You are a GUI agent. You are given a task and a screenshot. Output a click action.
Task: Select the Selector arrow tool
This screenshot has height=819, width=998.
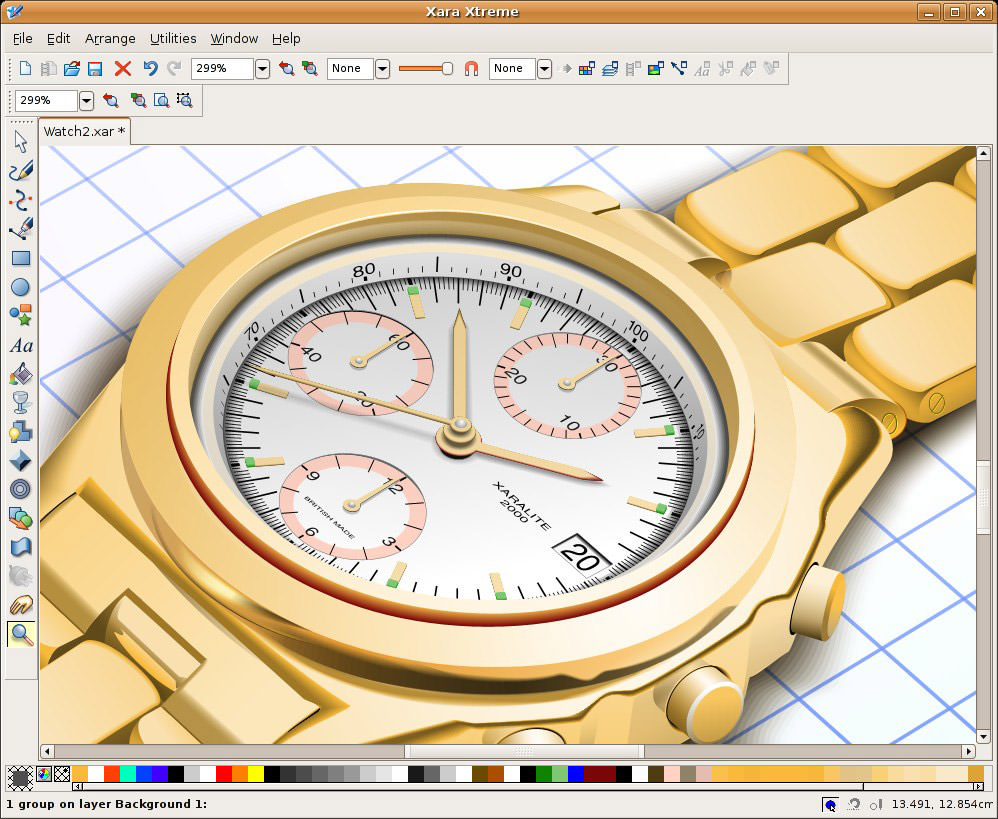[20, 142]
